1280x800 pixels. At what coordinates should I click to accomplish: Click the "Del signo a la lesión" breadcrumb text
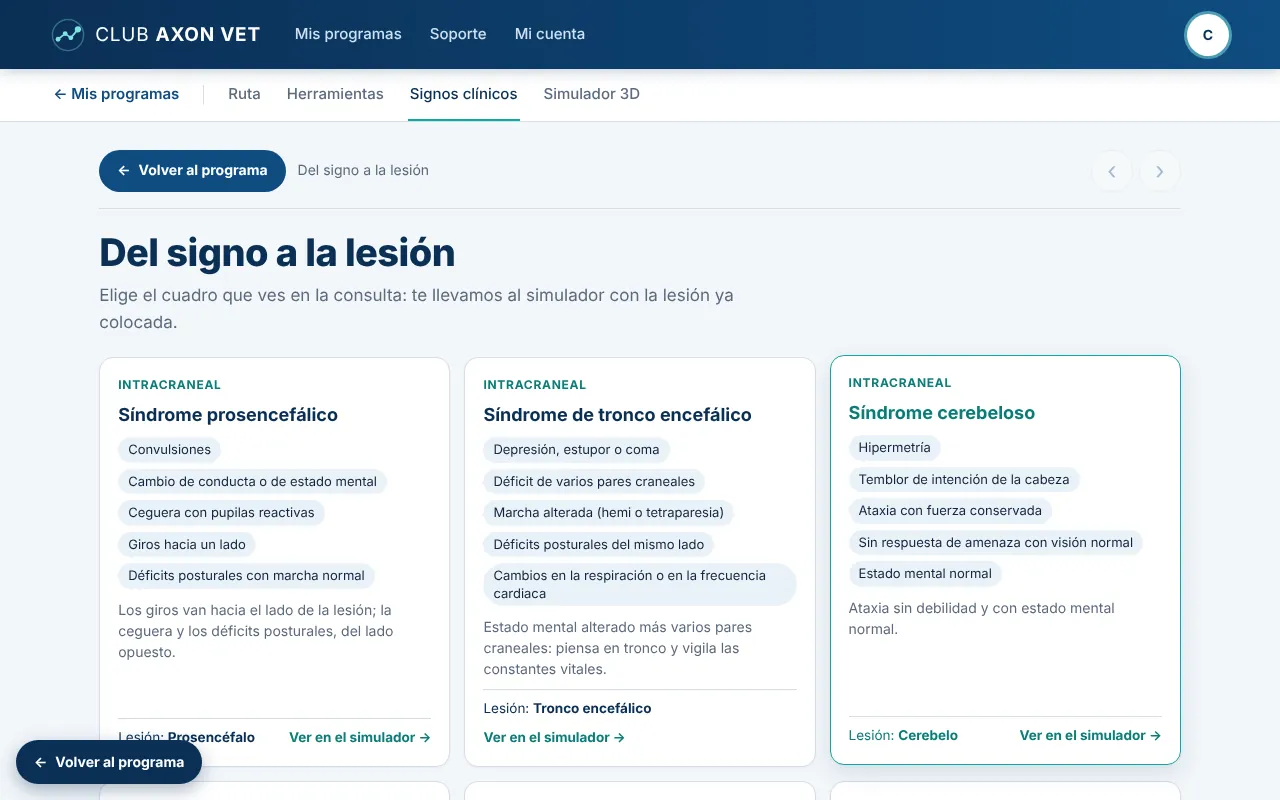[363, 171]
